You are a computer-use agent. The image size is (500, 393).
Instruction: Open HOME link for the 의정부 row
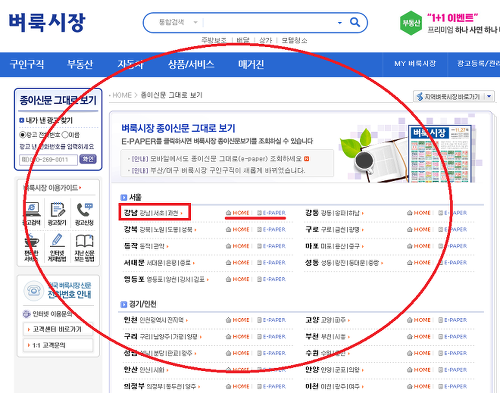238,386
